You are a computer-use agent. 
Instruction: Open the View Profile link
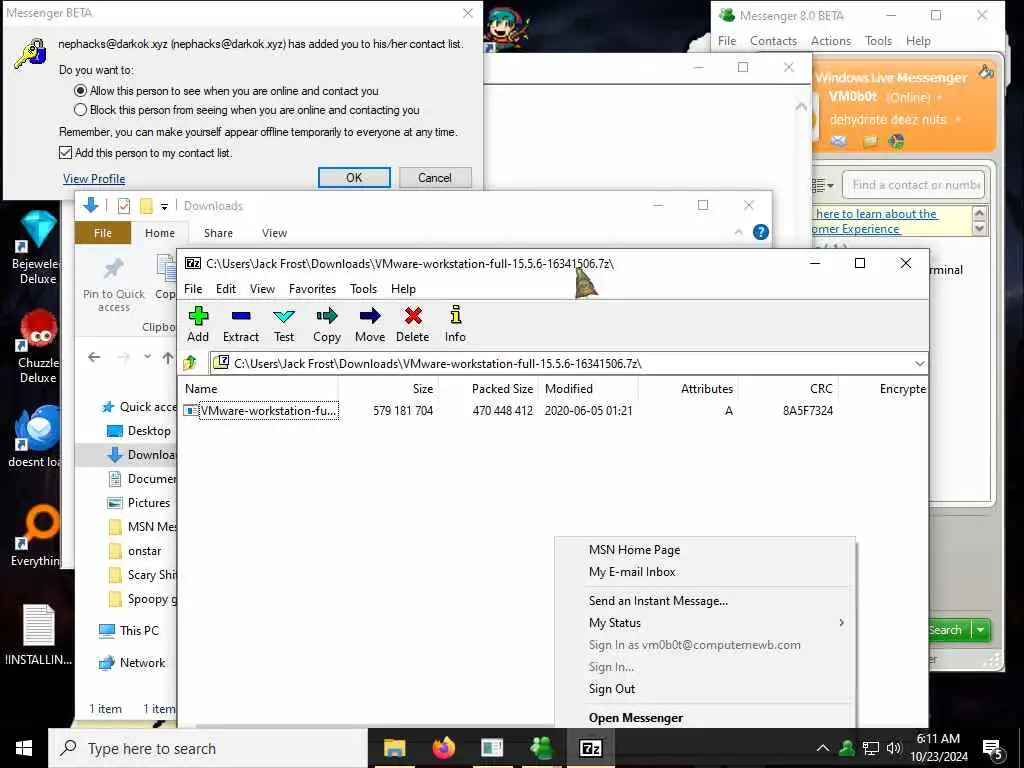tap(94, 179)
